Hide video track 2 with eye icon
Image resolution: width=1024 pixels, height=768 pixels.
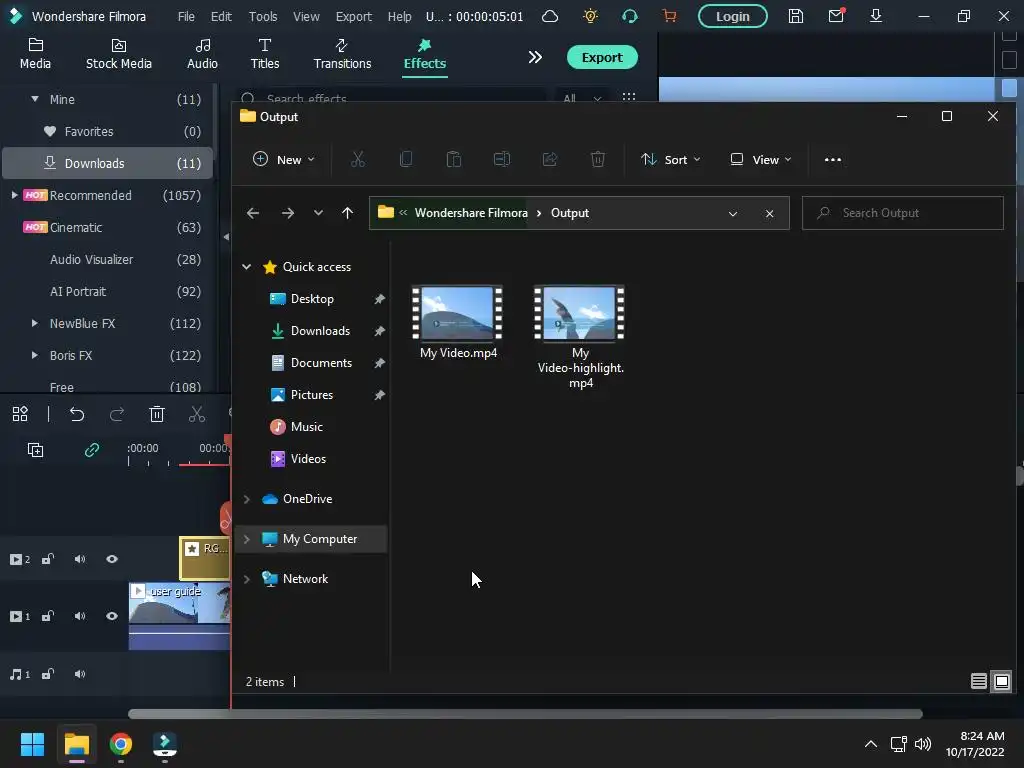click(x=112, y=559)
